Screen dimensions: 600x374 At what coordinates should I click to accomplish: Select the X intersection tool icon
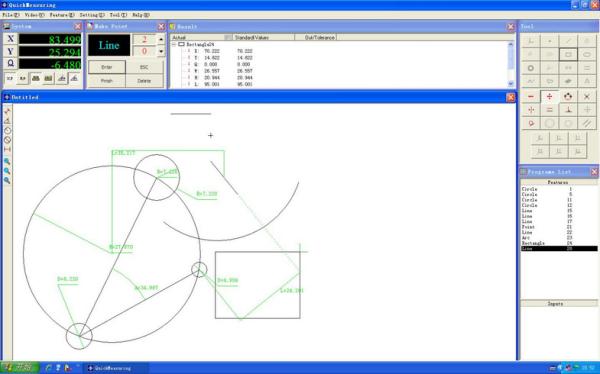(x=587, y=96)
